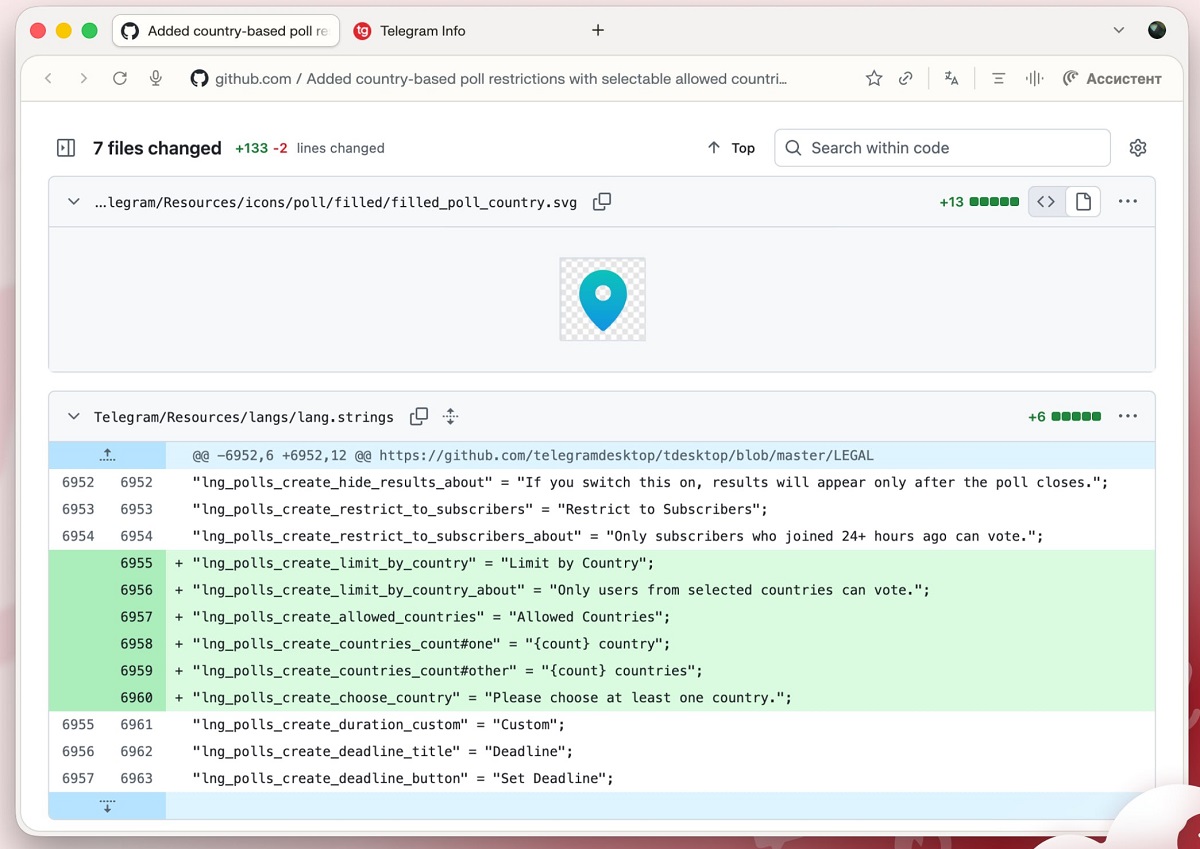The height and width of the screenshot is (849, 1200).
Task: Open a new browser tab
Action: pyautogui.click(x=598, y=30)
